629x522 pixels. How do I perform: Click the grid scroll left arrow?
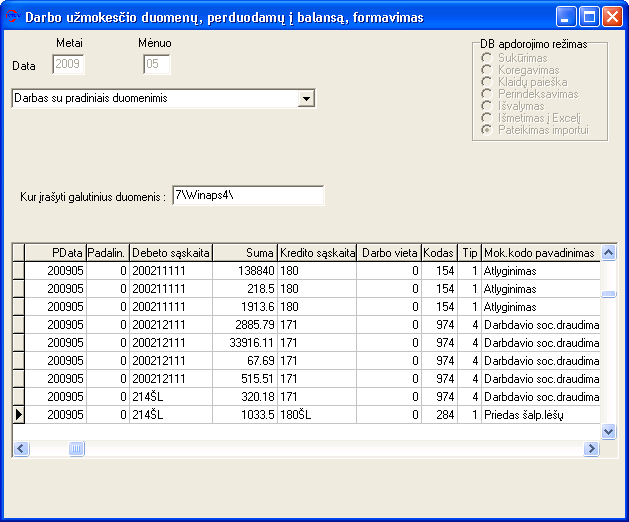pos(21,448)
